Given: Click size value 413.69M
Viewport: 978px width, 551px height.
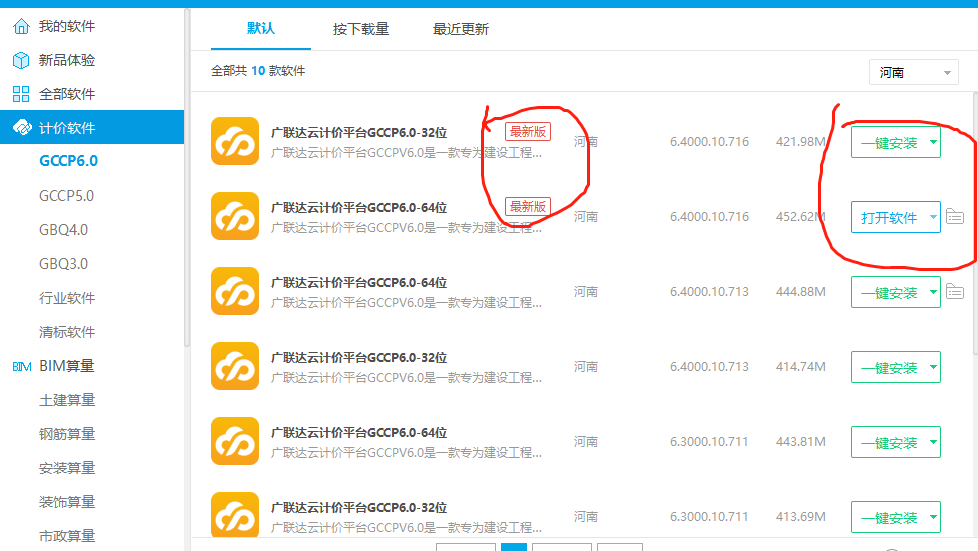Looking at the screenshot, I should (x=800, y=517).
